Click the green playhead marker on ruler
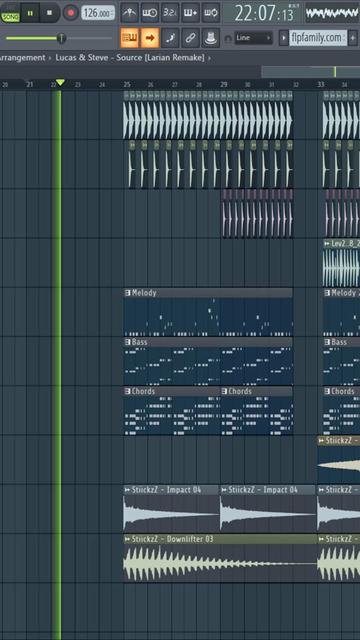 (x=60, y=83)
